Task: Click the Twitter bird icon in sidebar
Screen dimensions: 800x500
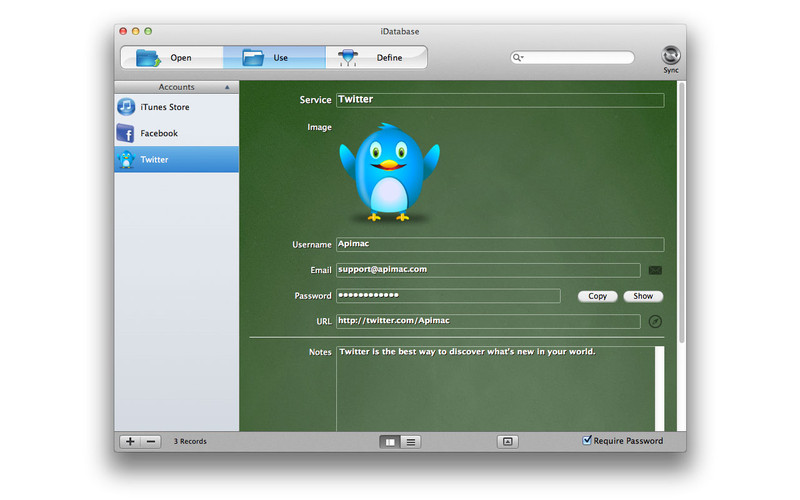Action: pyautogui.click(x=126, y=160)
